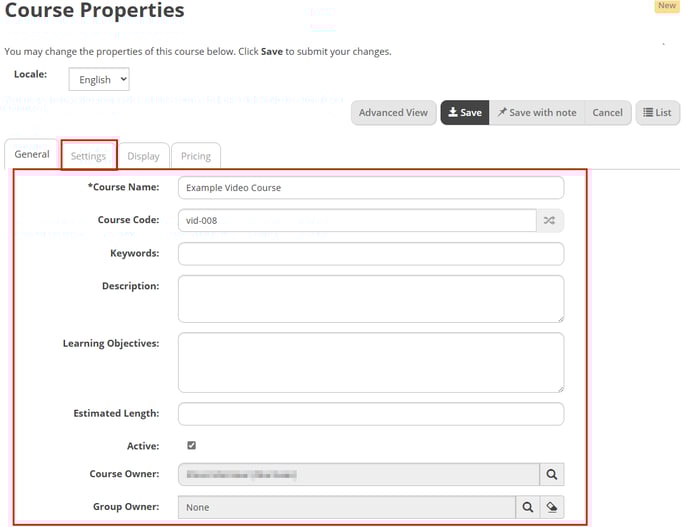
Task: Toggle the Active checkbox
Action: 191,446
